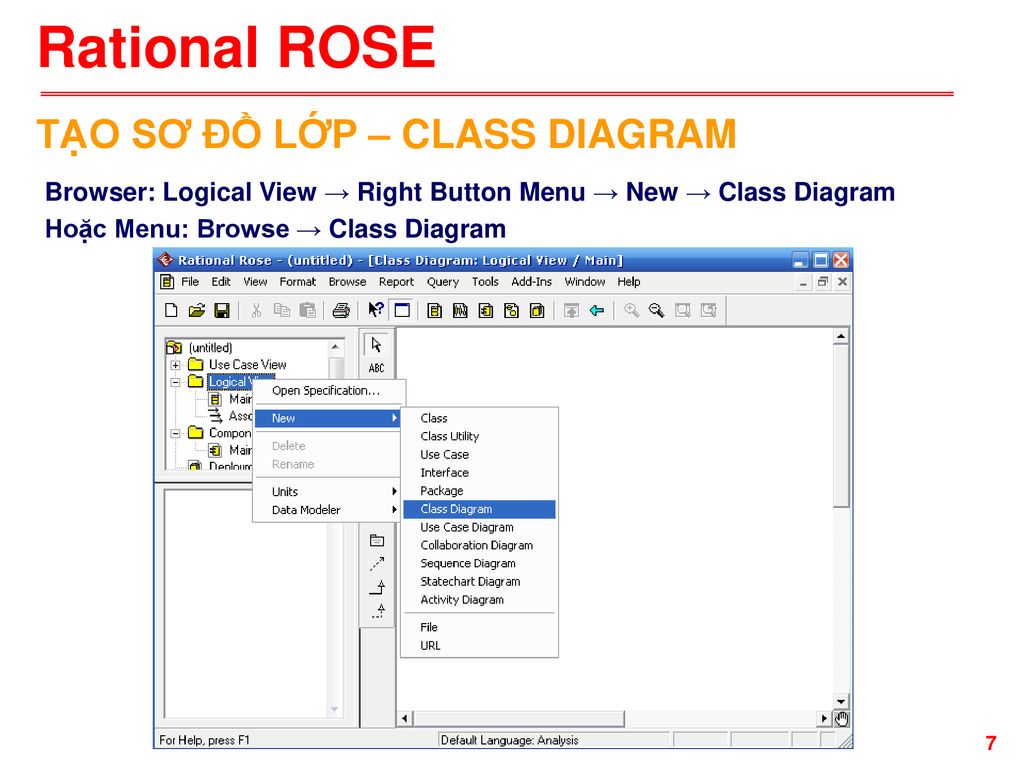
Task: Click the Fit in Window toolbar icon
Action: coord(682,311)
